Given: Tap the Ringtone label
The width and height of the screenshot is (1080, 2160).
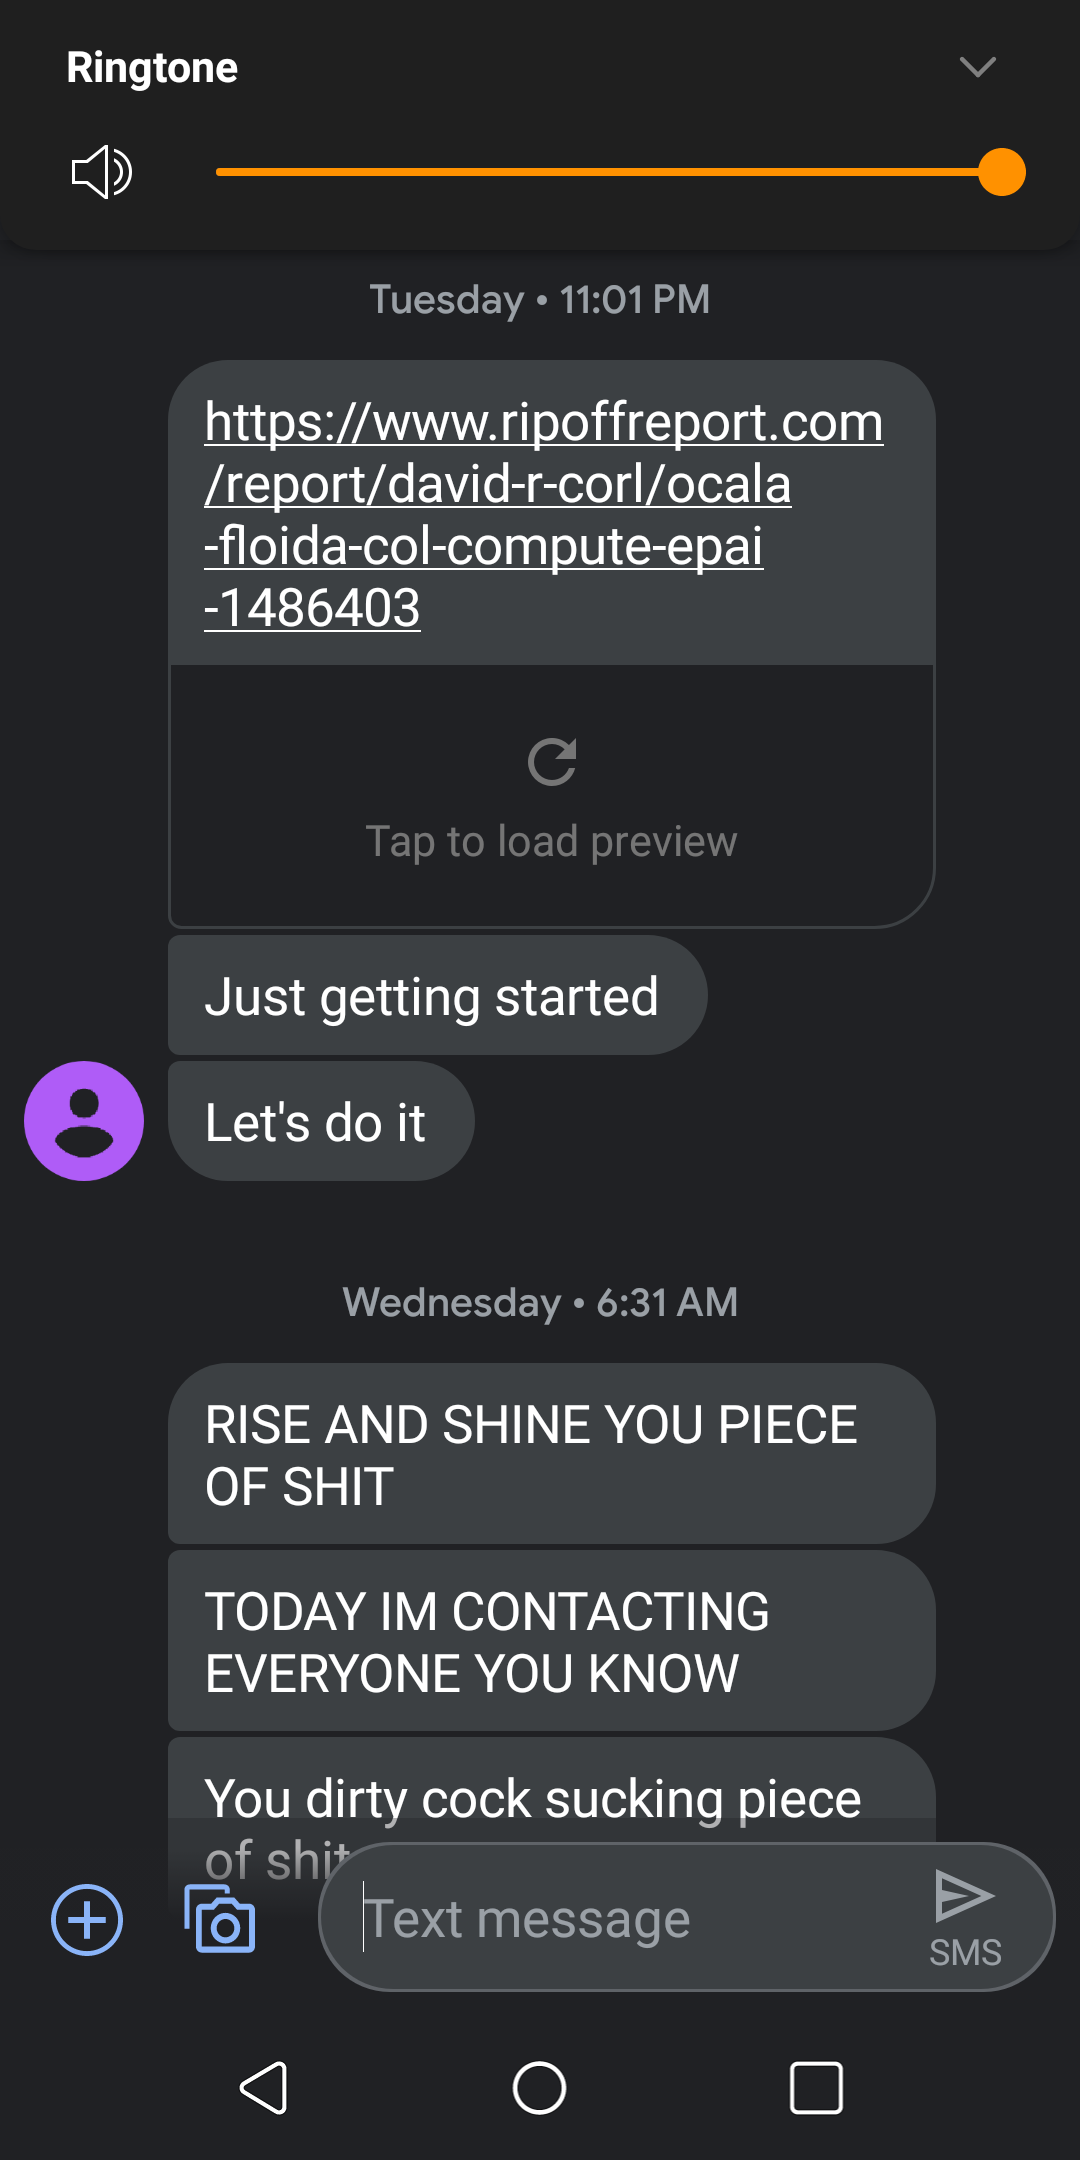Looking at the screenshot, I should [x=152, y=68].
